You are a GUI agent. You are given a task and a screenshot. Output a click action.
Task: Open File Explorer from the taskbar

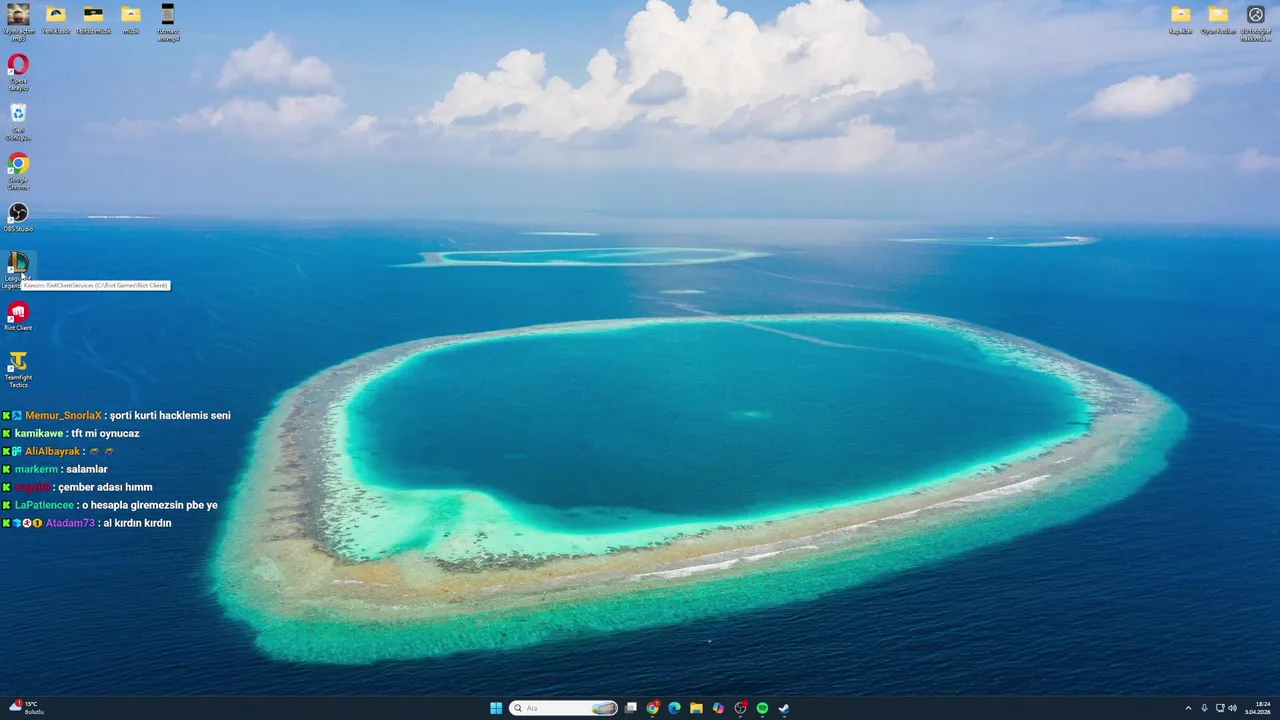[x=696, y=708]
